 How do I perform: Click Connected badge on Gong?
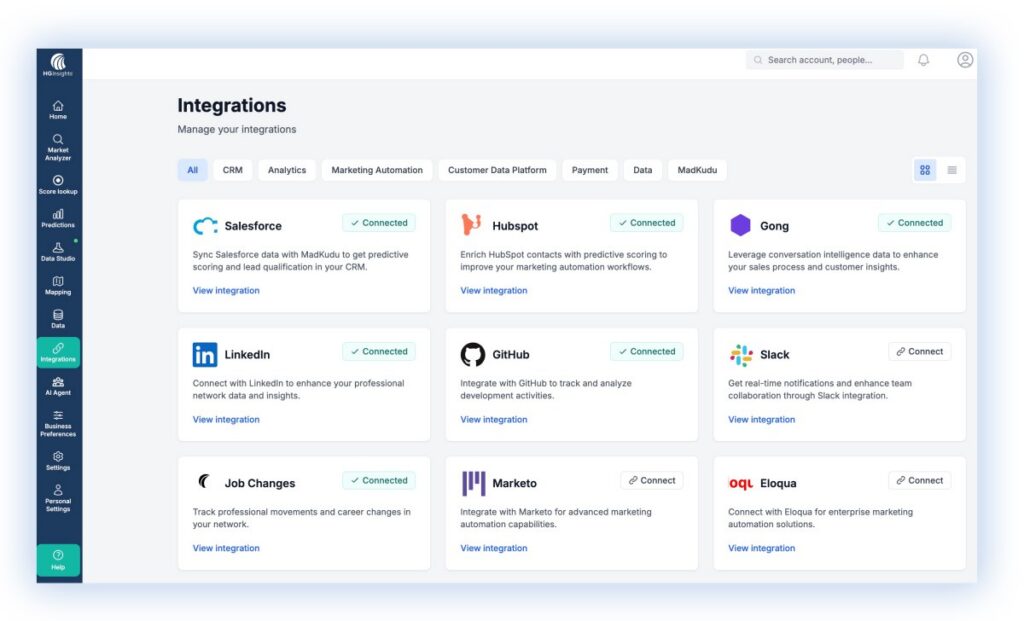click(914, 223)
